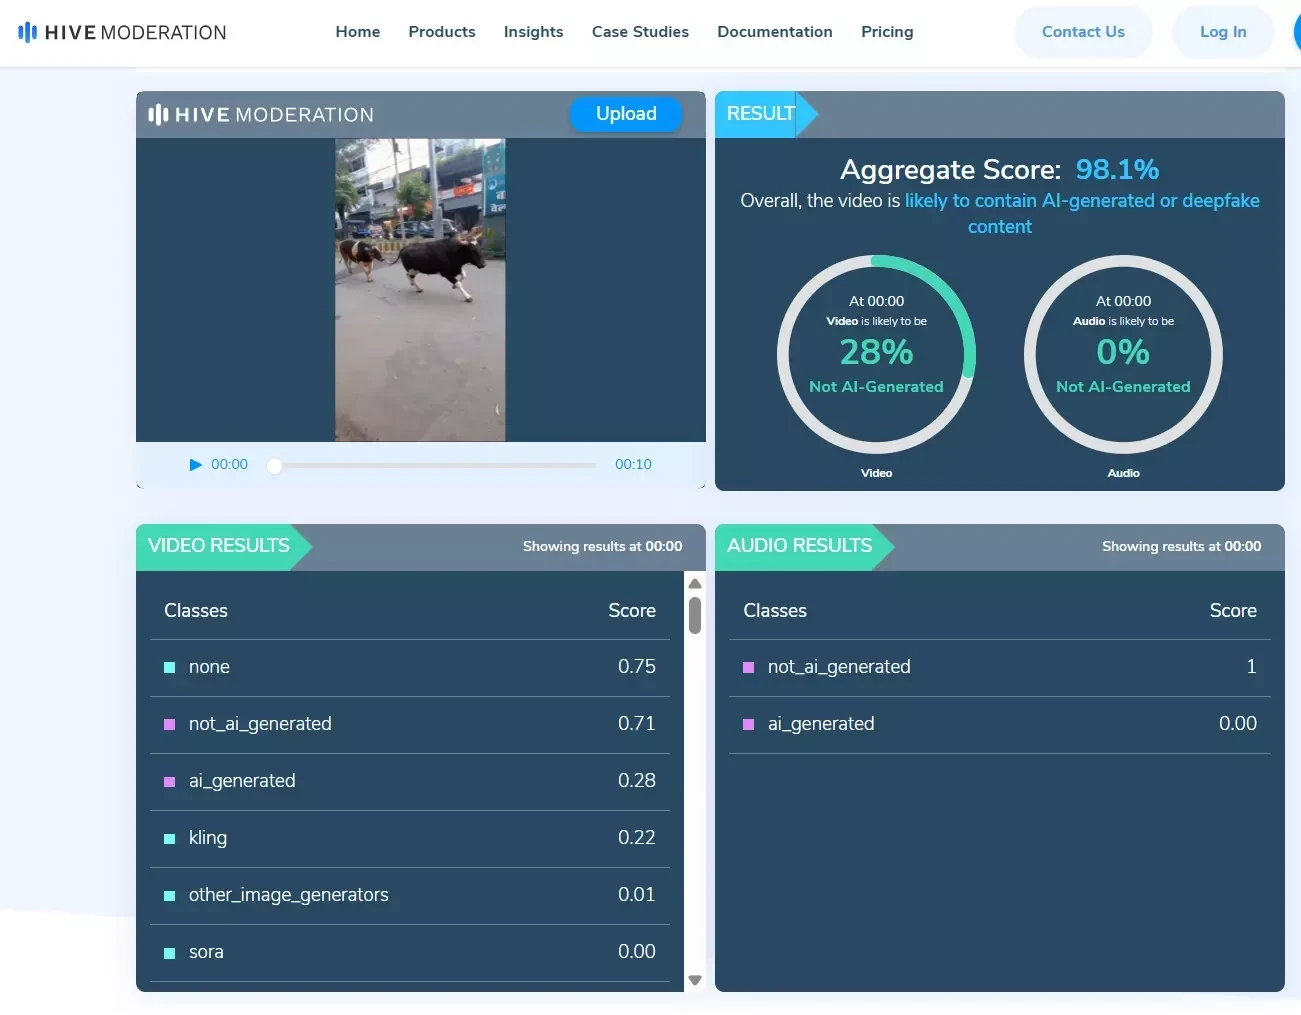1301x1015 pixels.
Task: Open the Products menu
Action: point(442,32)
